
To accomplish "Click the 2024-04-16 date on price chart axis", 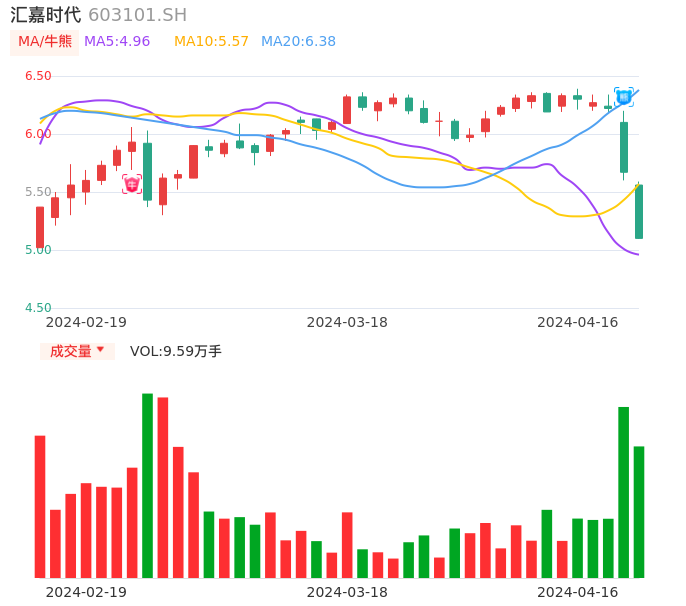I will 577,322.
